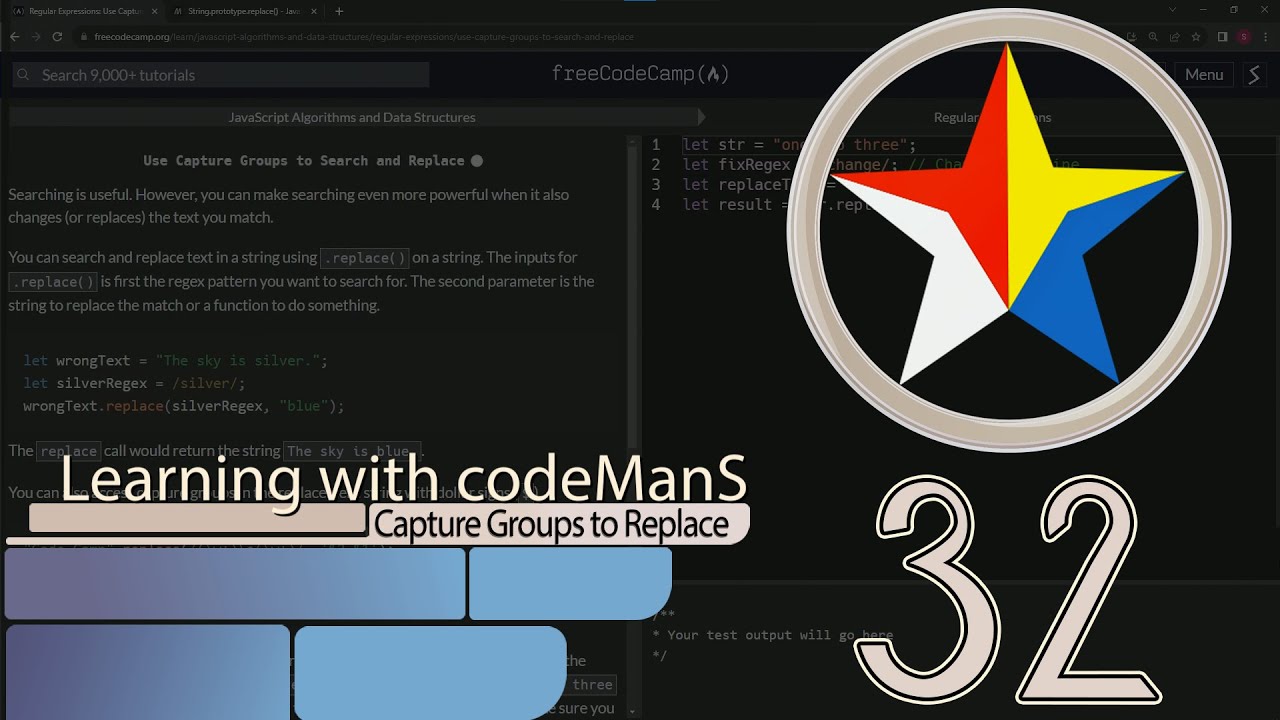Reload the page with the refresh icon
The image size is (1280, 720).
(x=58, y=37)
